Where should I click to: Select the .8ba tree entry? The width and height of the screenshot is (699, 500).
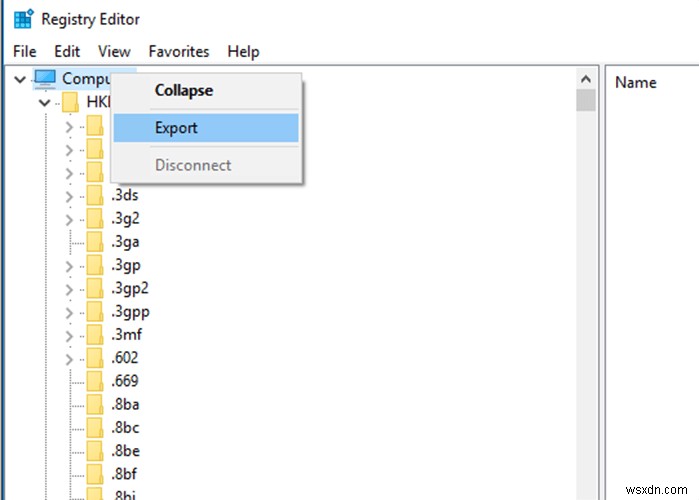click(x=125, y=404)
